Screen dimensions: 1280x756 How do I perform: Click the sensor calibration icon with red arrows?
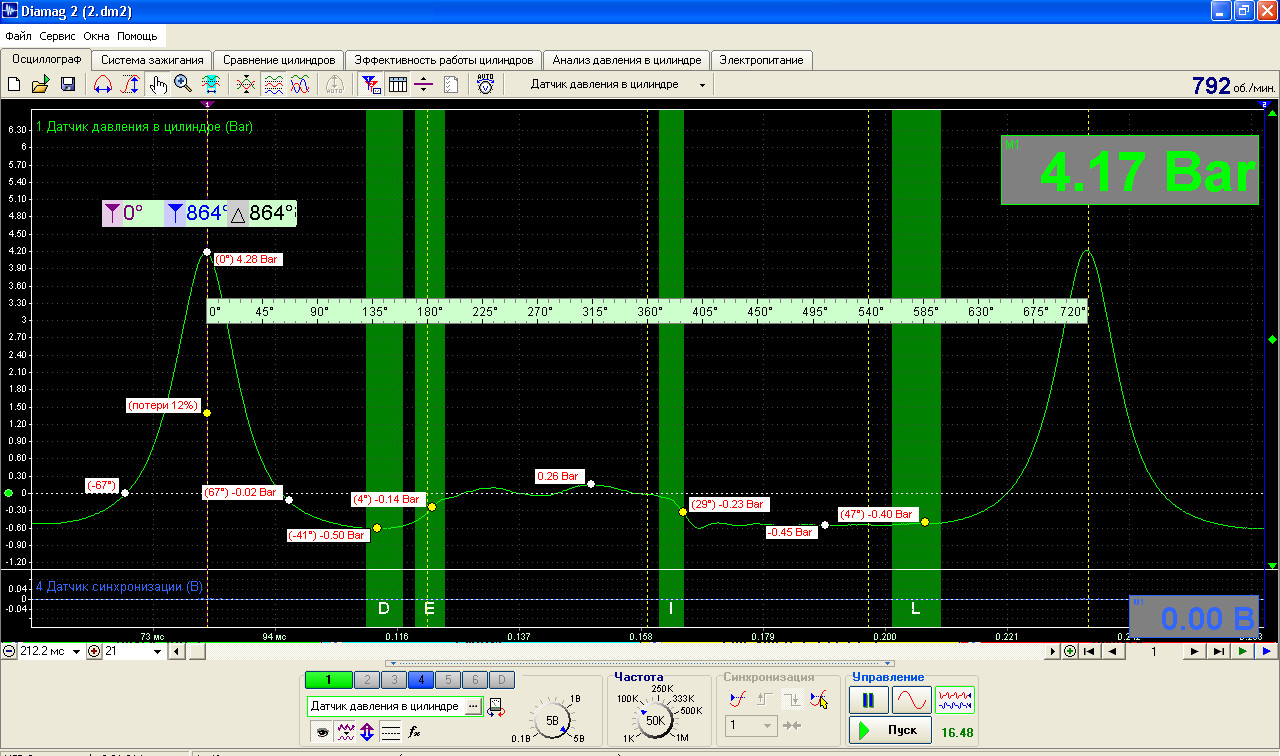click(x=496, y=708)
